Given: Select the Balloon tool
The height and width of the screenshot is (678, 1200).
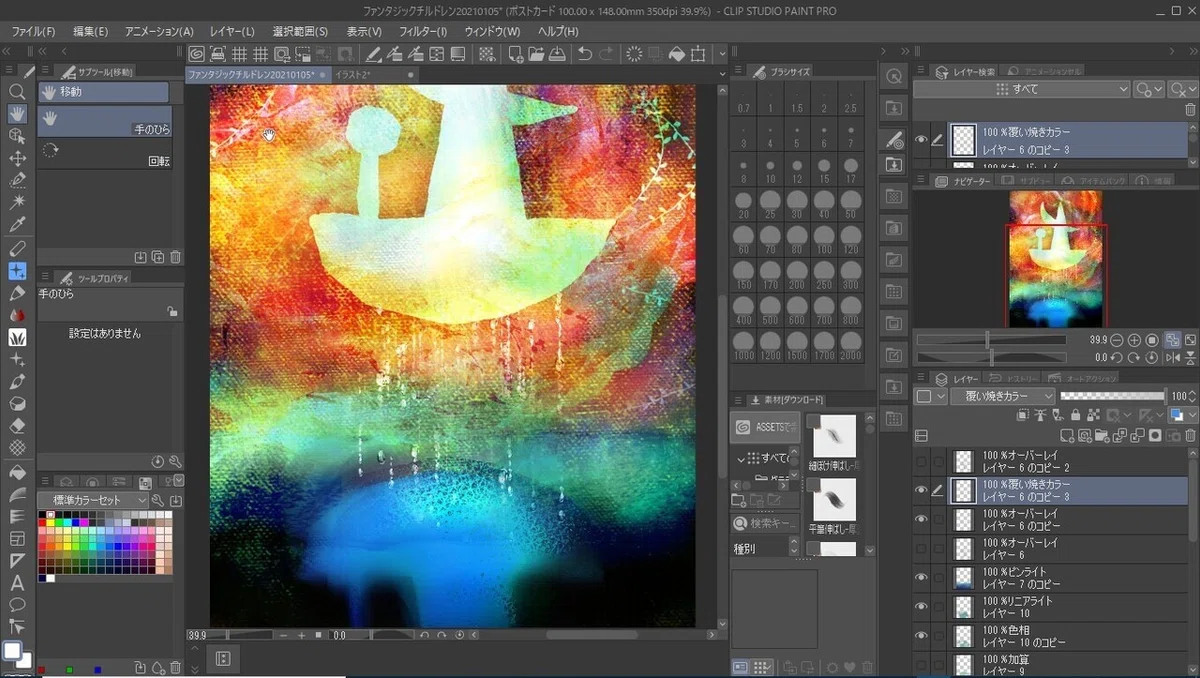Looking at the screenshot, I should [17, 605].
